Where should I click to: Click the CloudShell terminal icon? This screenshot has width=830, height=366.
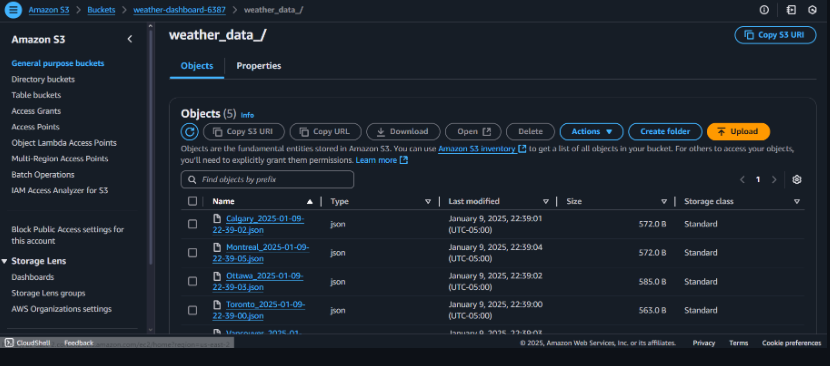tap(10, 343)
